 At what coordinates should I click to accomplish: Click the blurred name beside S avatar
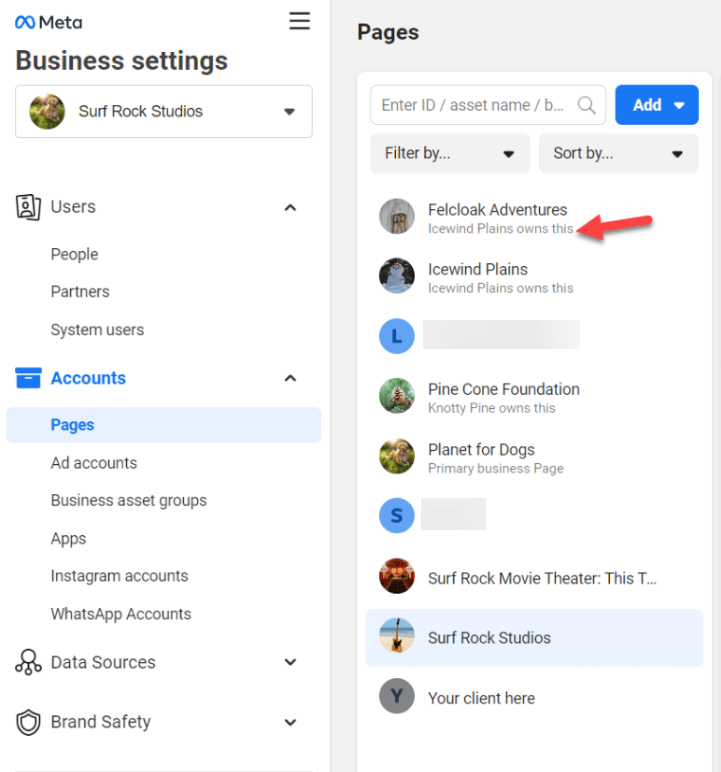454,514
